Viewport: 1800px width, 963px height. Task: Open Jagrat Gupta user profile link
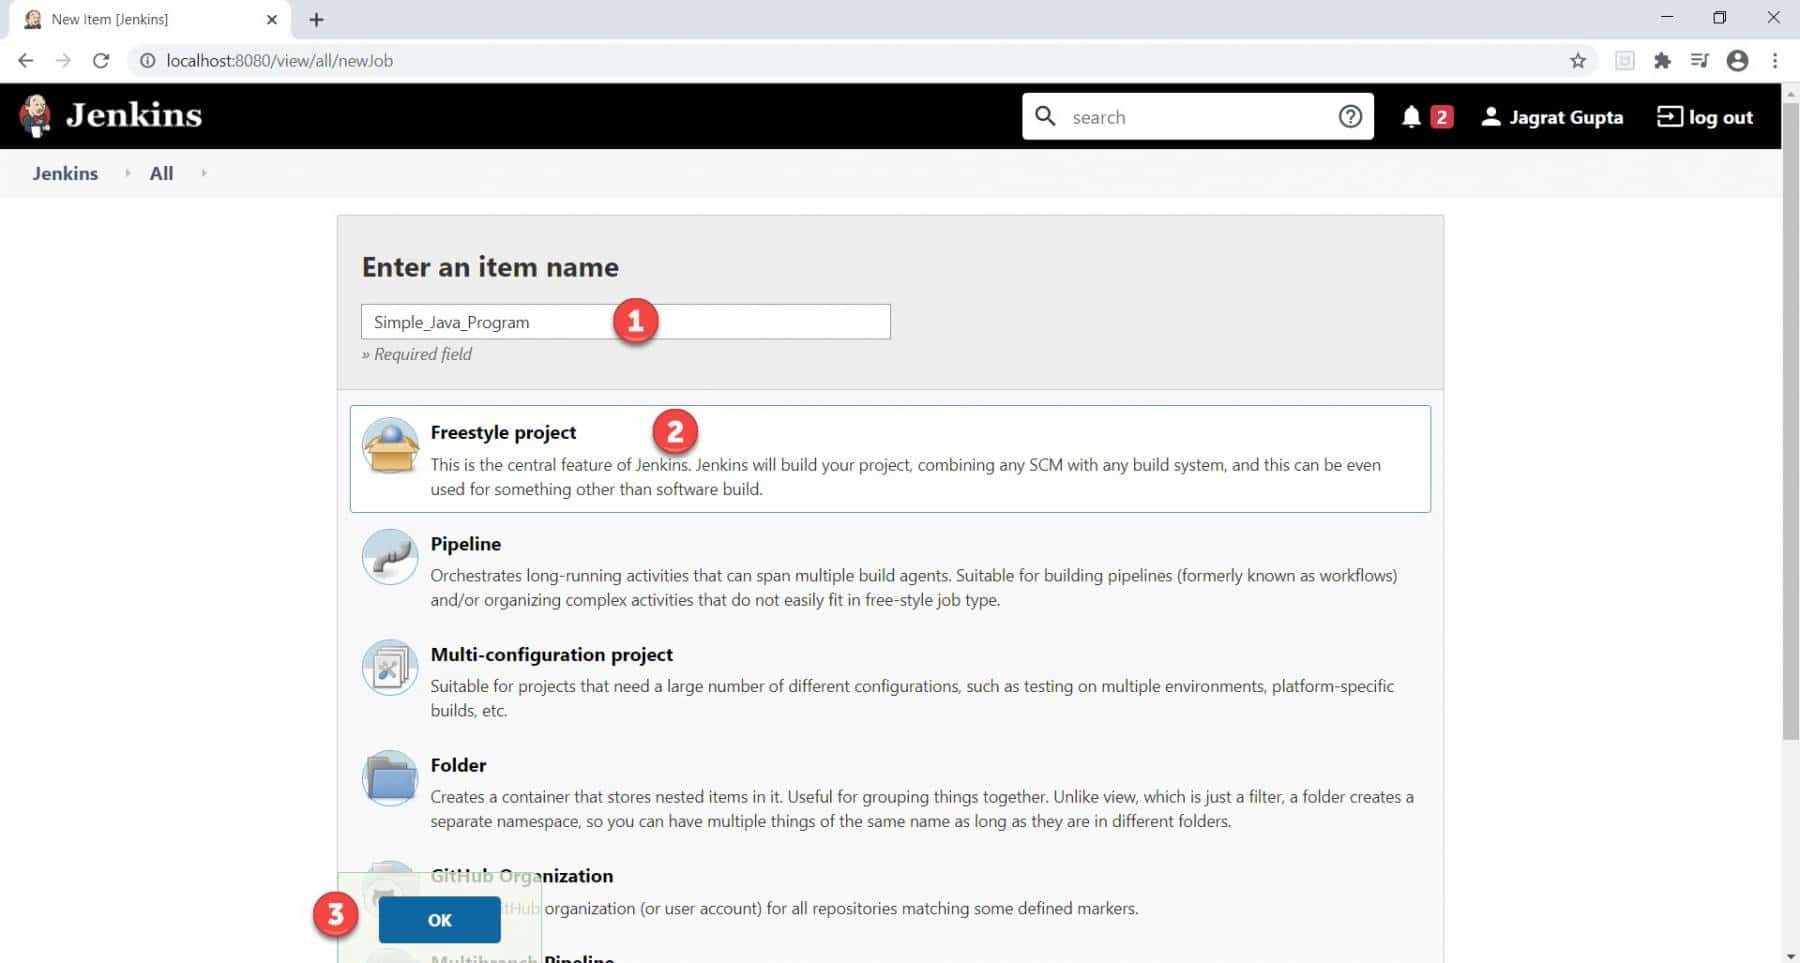coord(1552,117)
